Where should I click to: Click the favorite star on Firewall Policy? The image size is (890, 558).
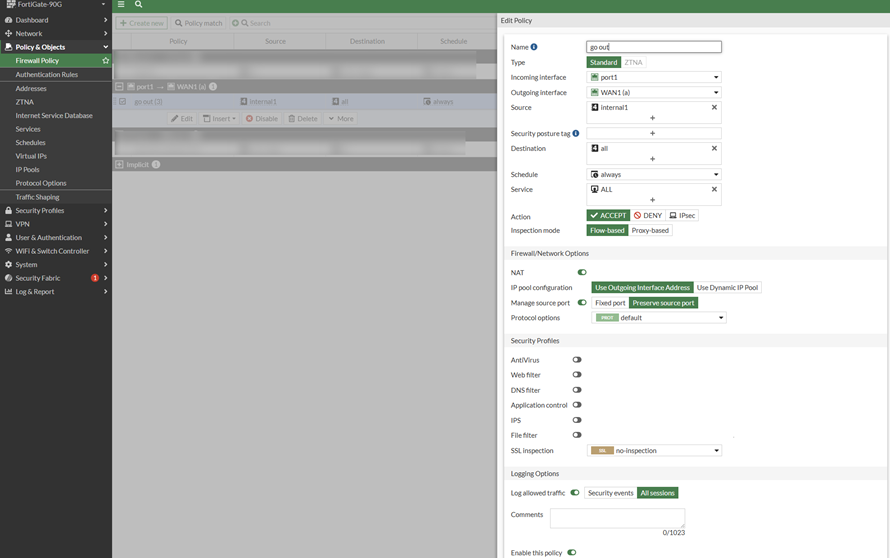pyautogui.click(x=106, y=61)
